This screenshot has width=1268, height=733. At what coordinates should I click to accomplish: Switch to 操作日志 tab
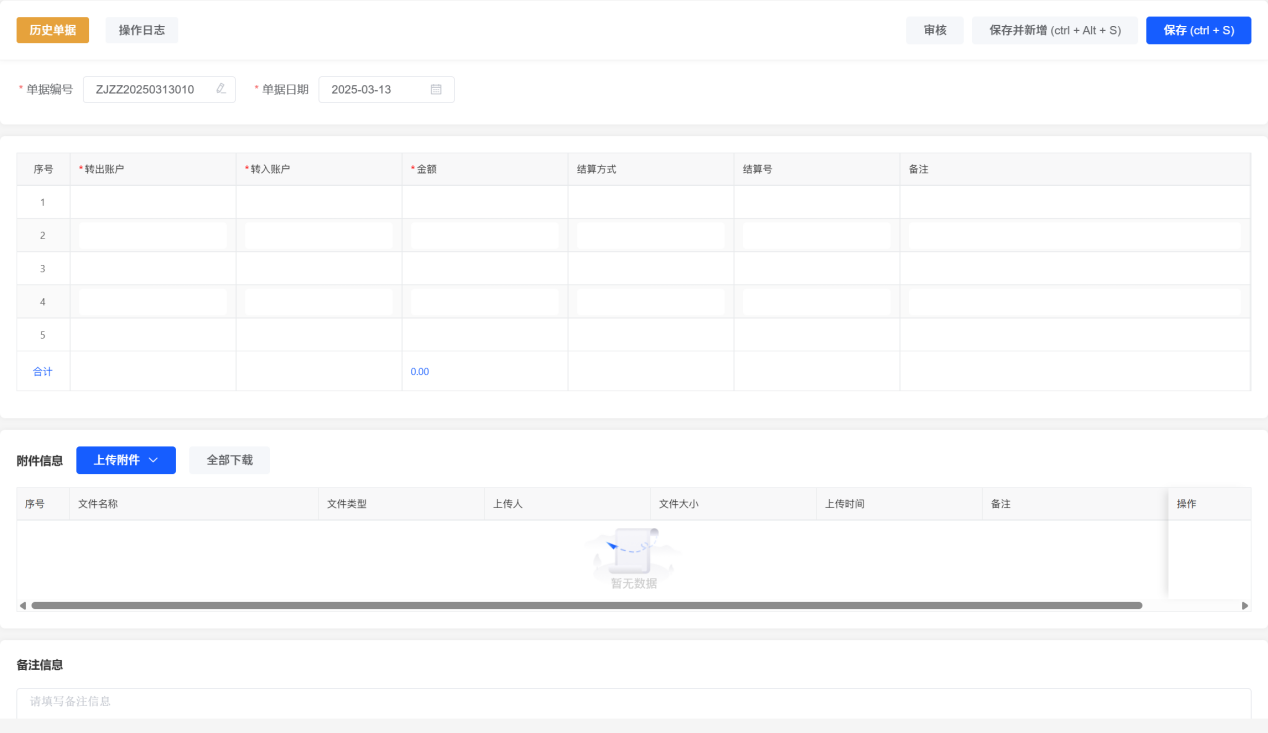coord(141,30)
